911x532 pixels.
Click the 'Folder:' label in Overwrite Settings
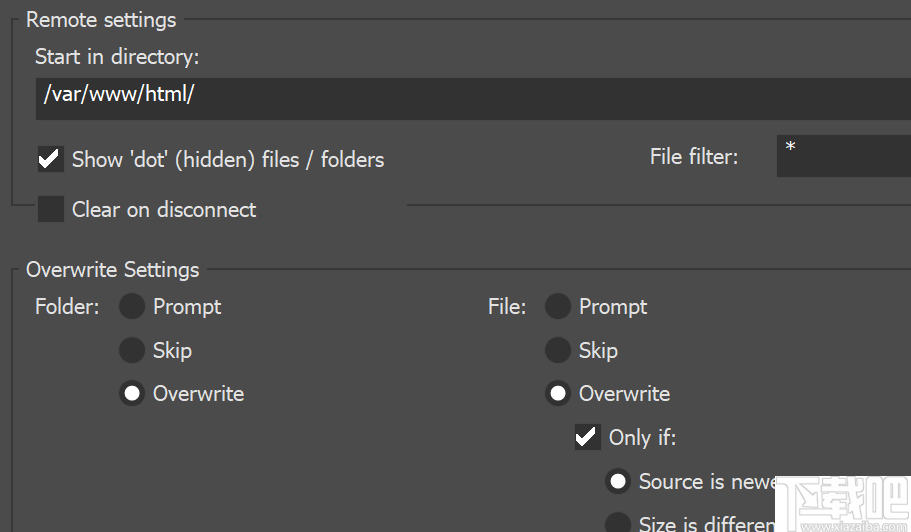(67, 307)
